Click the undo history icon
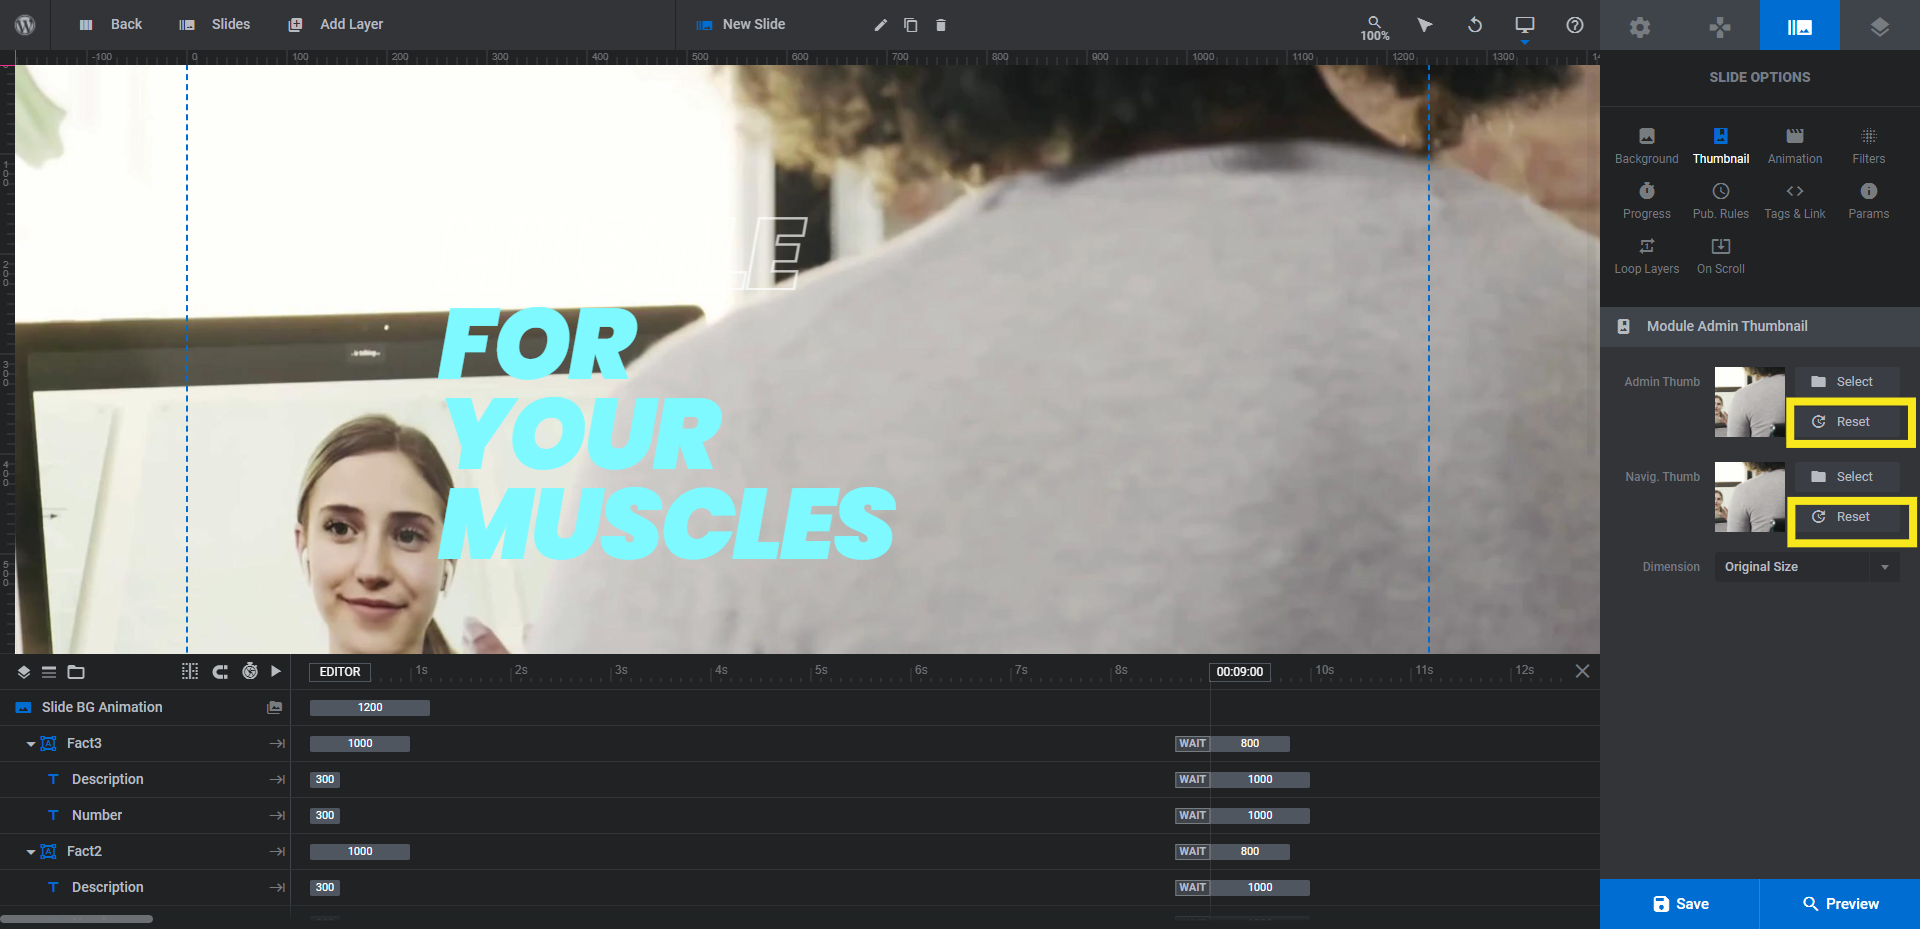 click(x=1475, y=25)
